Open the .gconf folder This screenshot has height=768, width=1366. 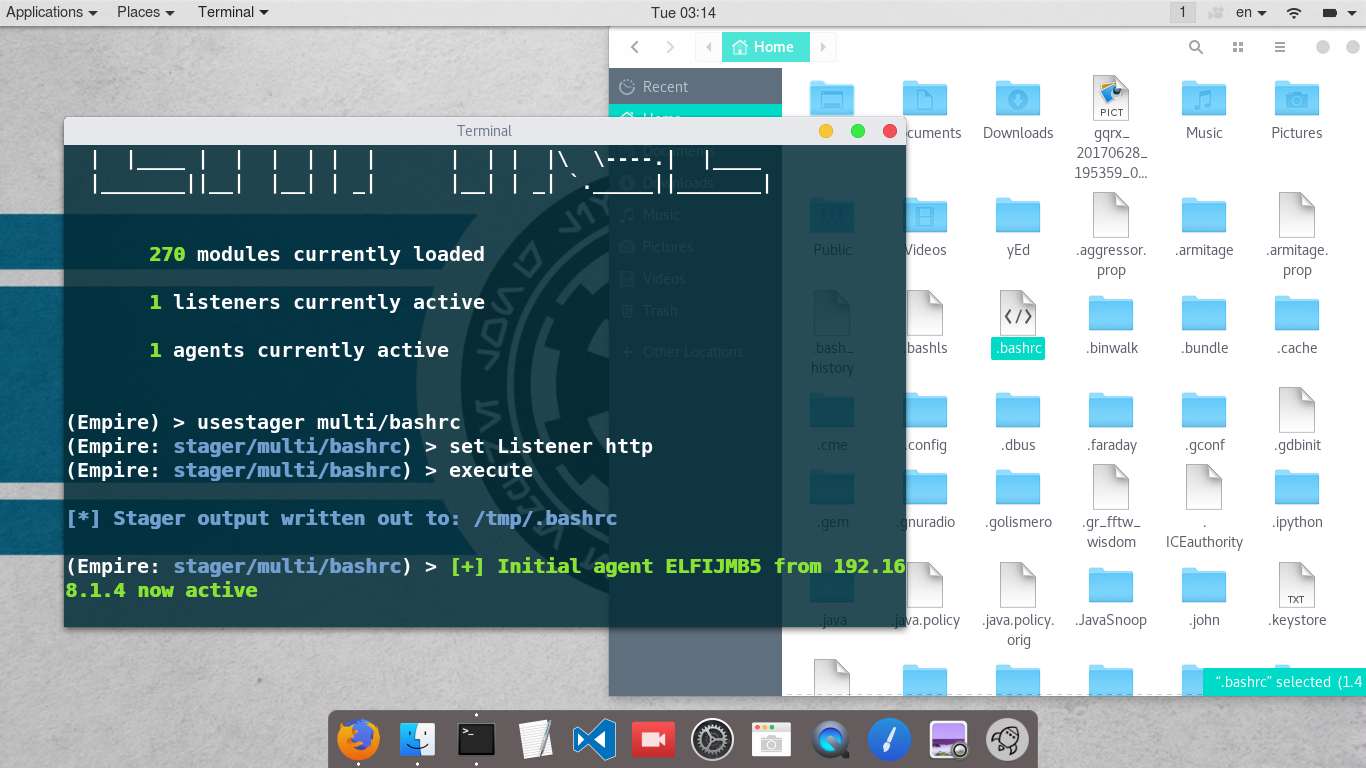pos(1204,410)
